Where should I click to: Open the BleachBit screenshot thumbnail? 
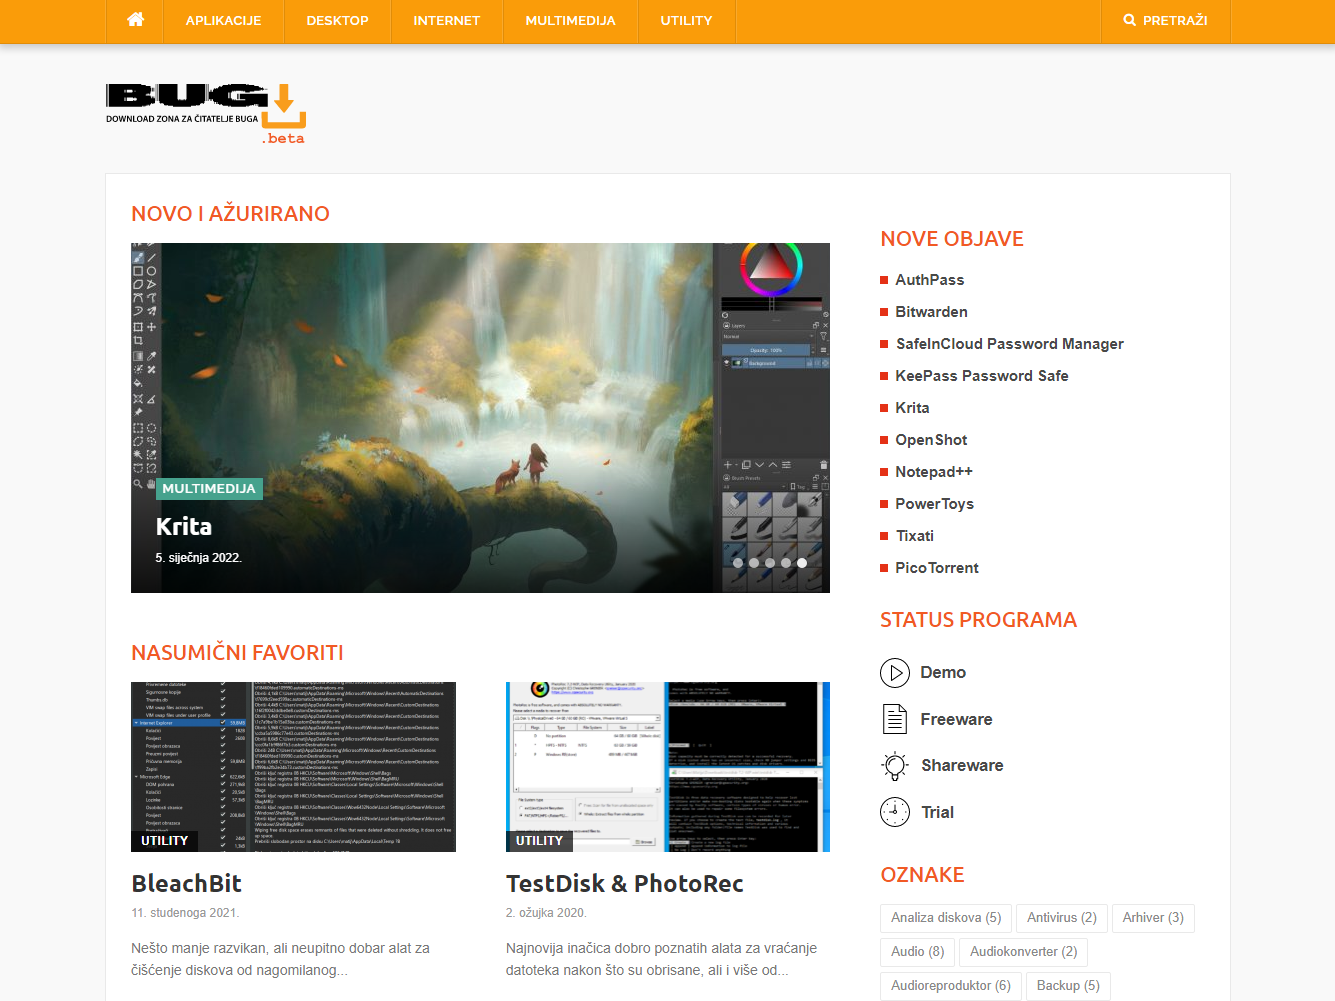pos(293,767)
